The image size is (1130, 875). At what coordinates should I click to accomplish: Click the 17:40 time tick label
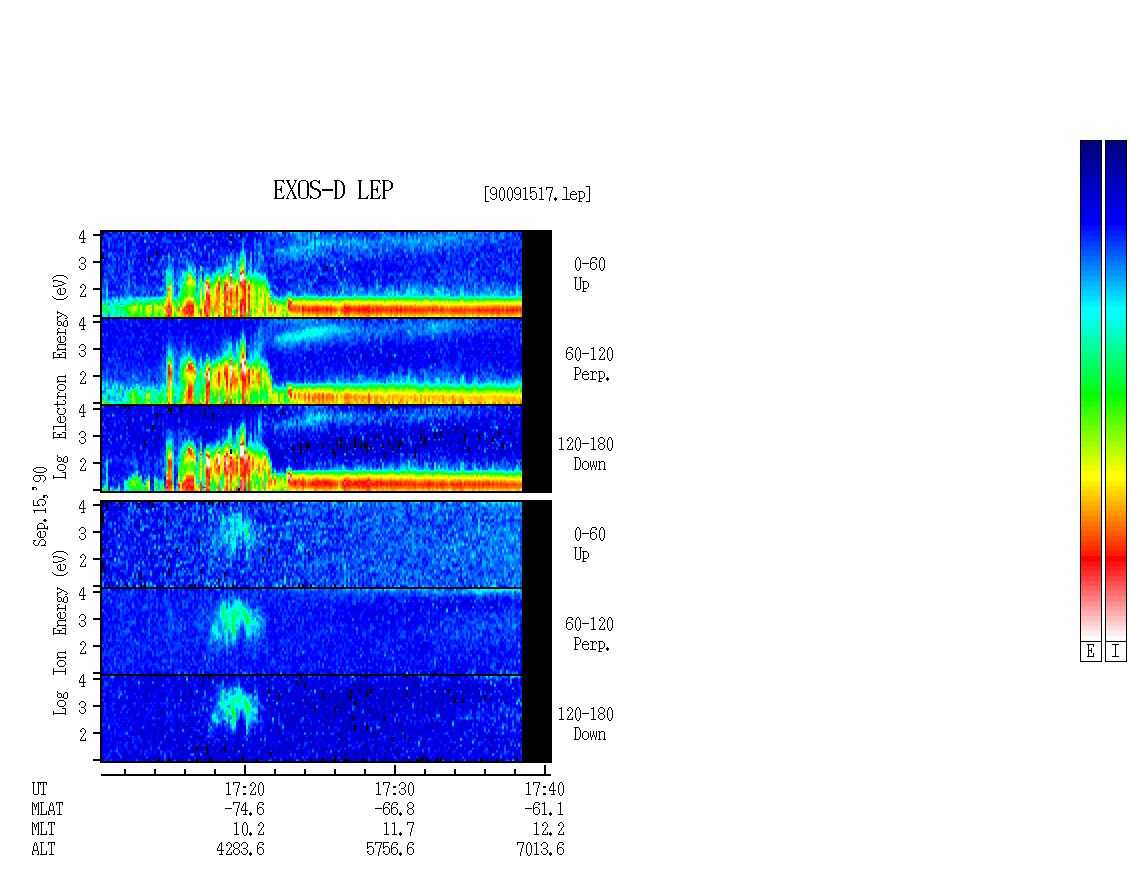coord(544,789)
